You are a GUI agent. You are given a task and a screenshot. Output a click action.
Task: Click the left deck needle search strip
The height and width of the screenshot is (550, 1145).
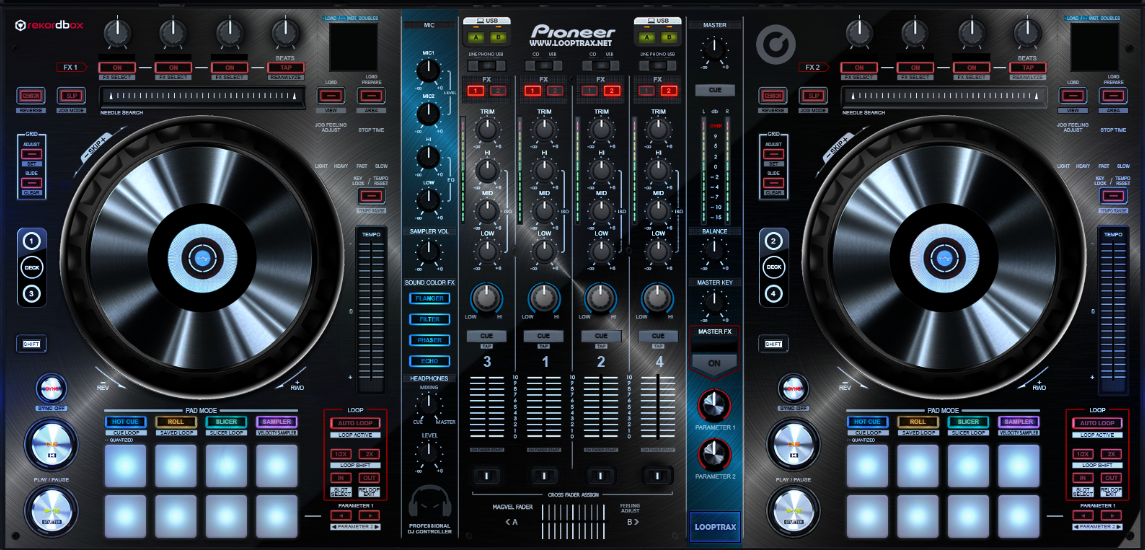pos(201,95)
